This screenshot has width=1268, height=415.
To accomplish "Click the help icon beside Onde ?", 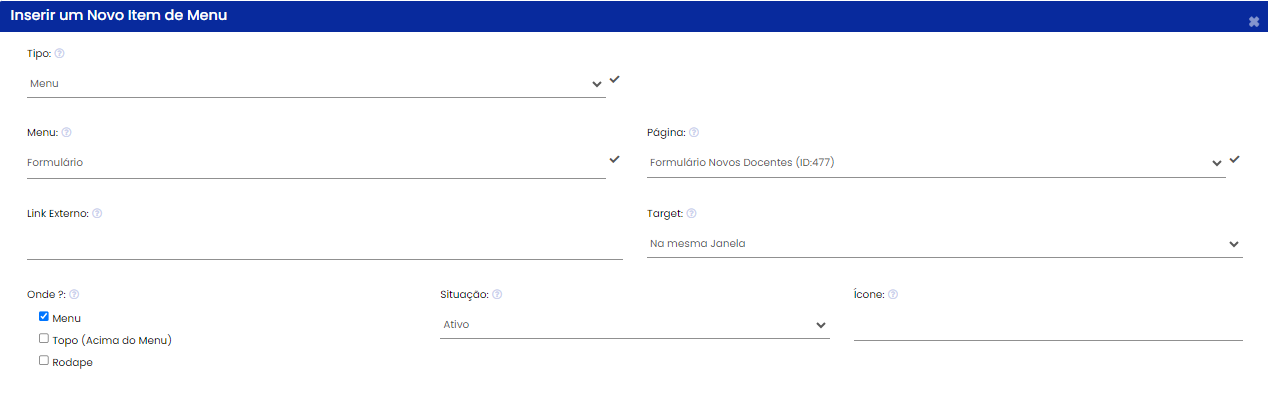I will 74,295.
